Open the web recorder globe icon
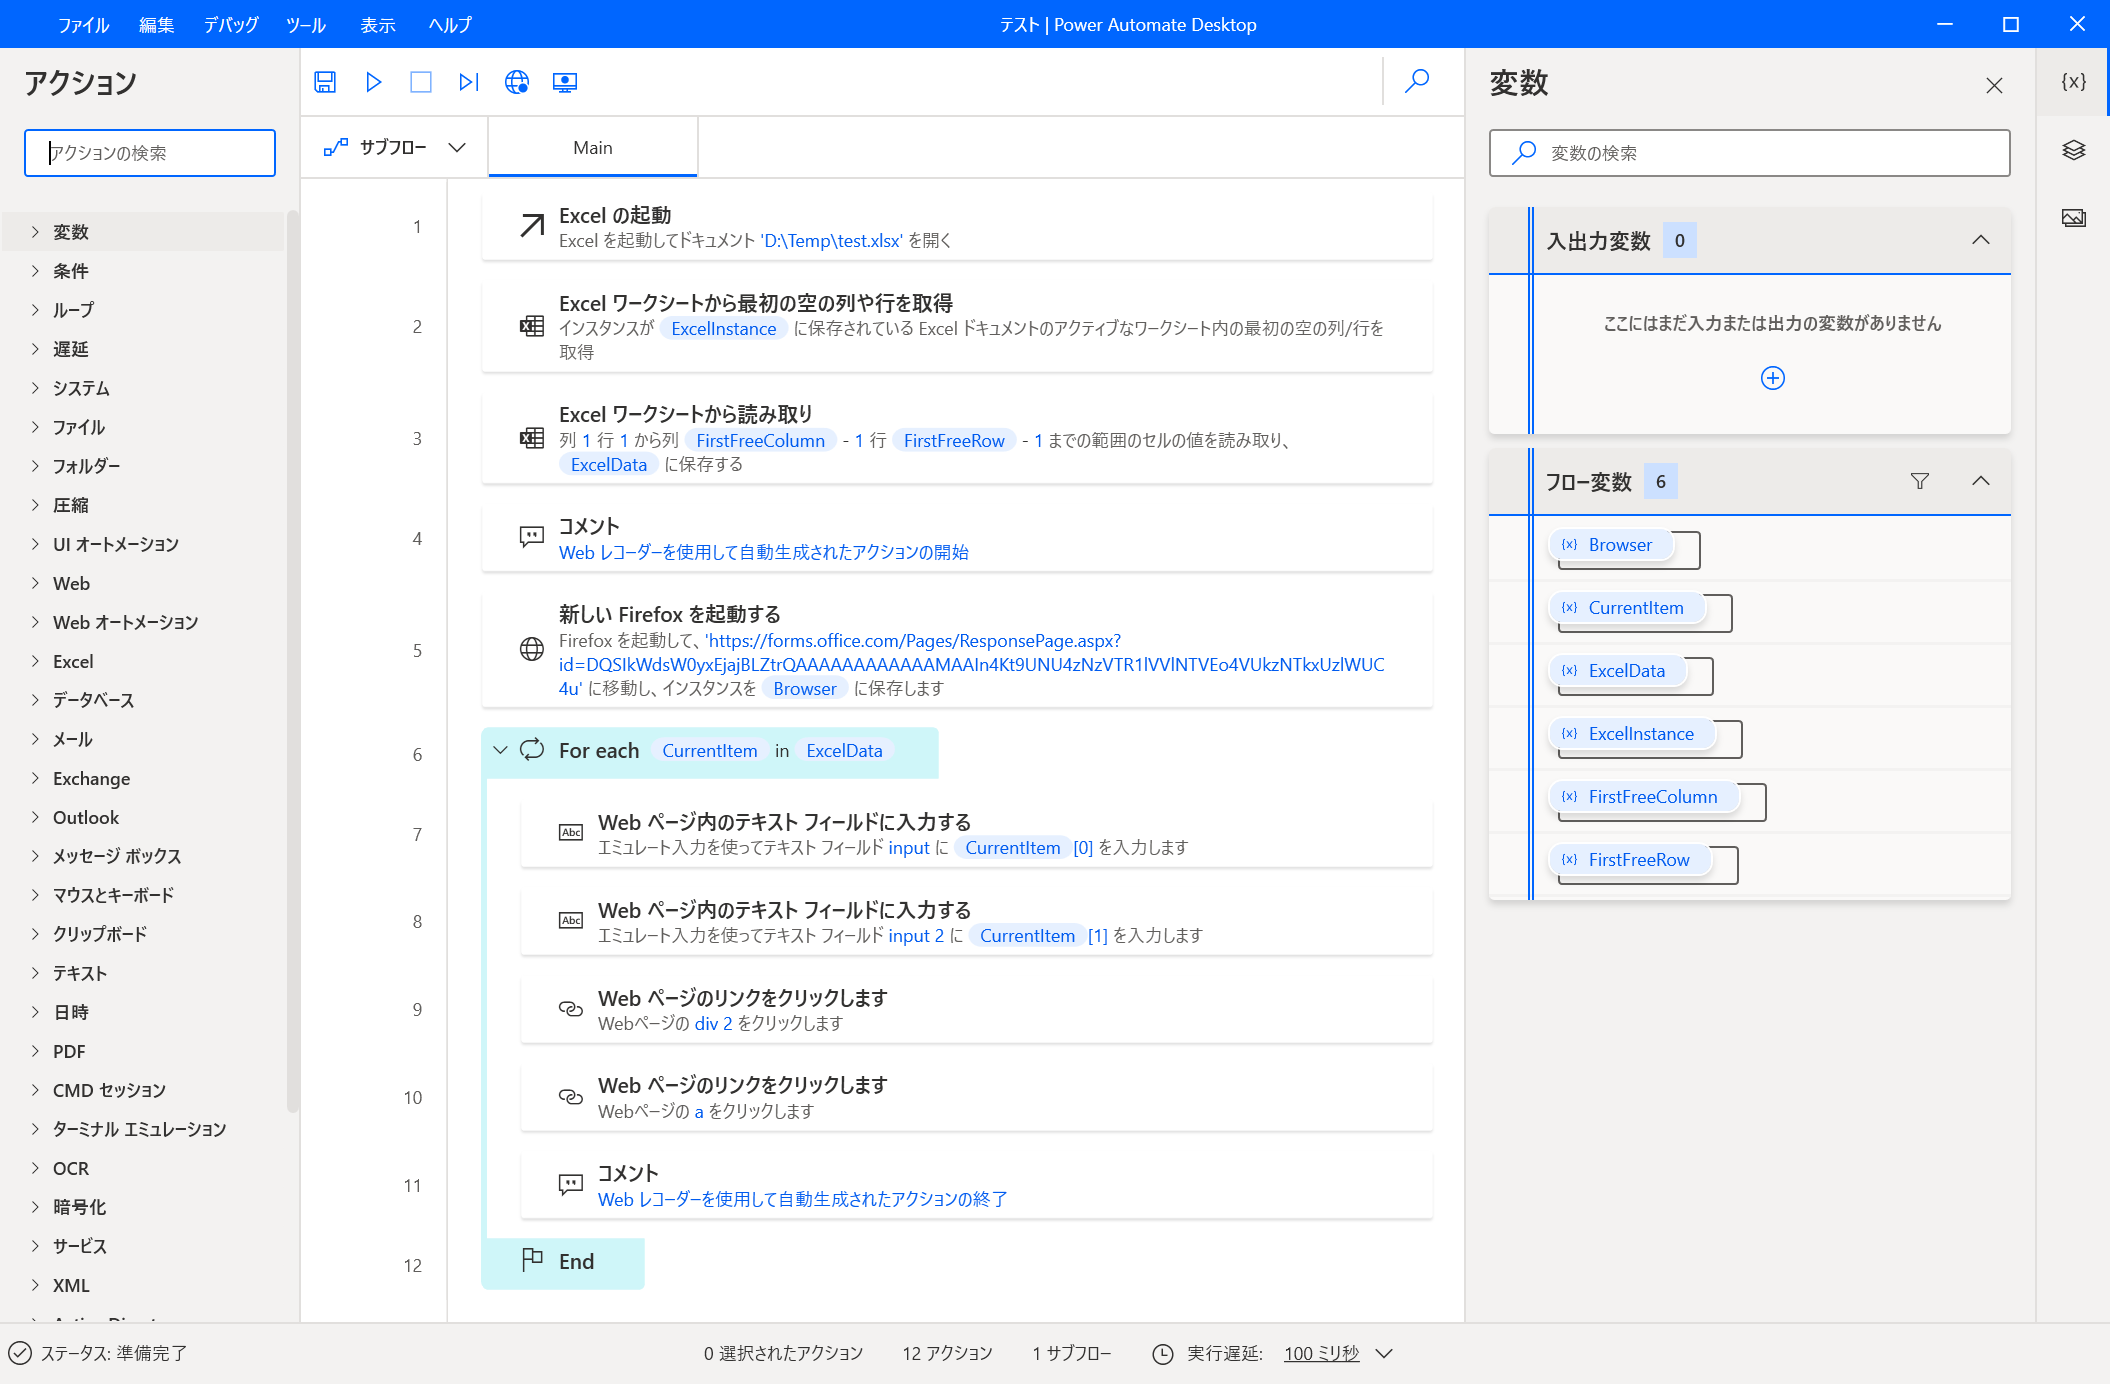Screen dimensions: 2110x1384 click(517, 82)
